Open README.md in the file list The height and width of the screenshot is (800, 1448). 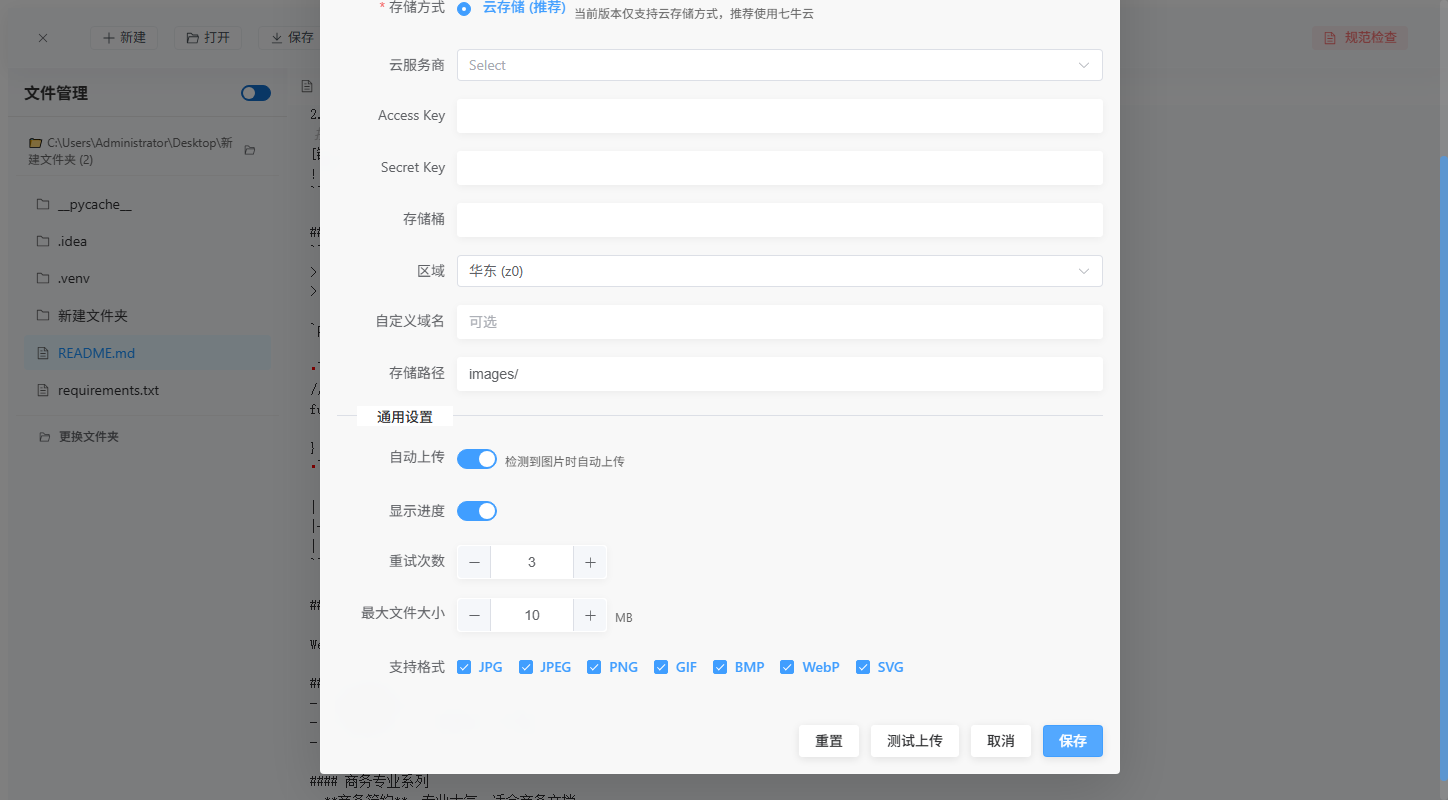pos(96,353)
